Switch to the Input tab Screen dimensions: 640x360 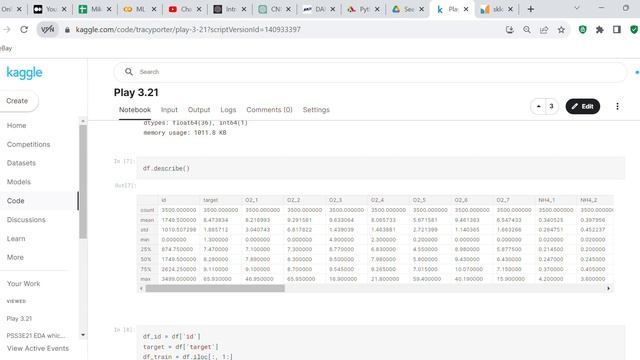click(x=169, y=110)
